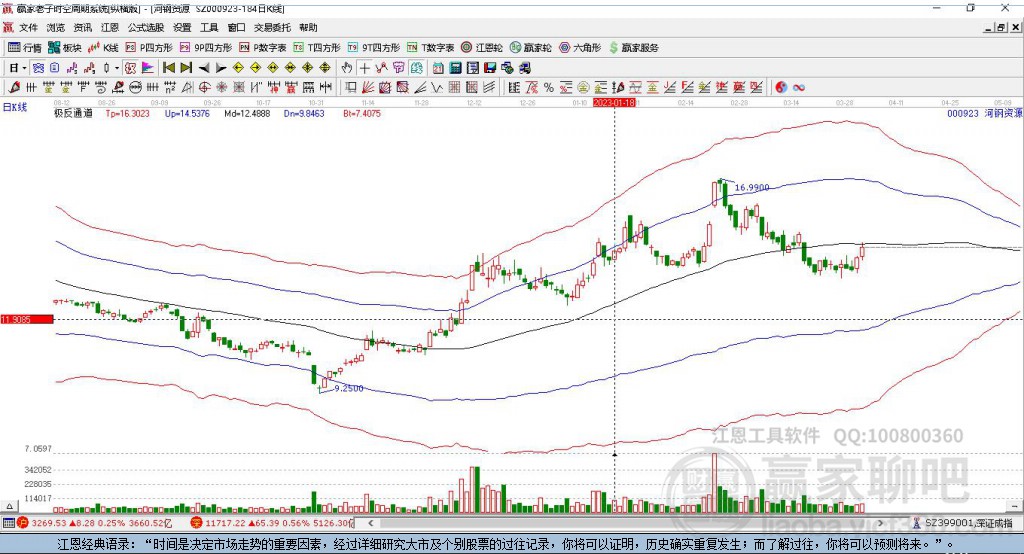Screen dimensions: 1024x554
Task: Open the 交易委托 menu
Action: [272, 27]
